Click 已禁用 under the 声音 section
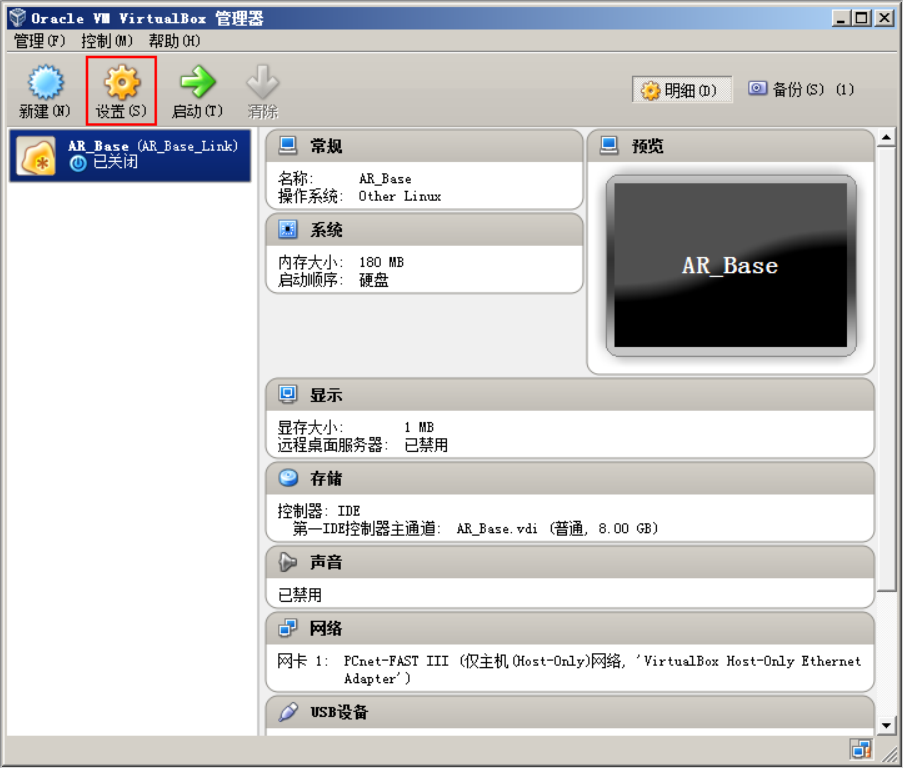 [299, 595]
